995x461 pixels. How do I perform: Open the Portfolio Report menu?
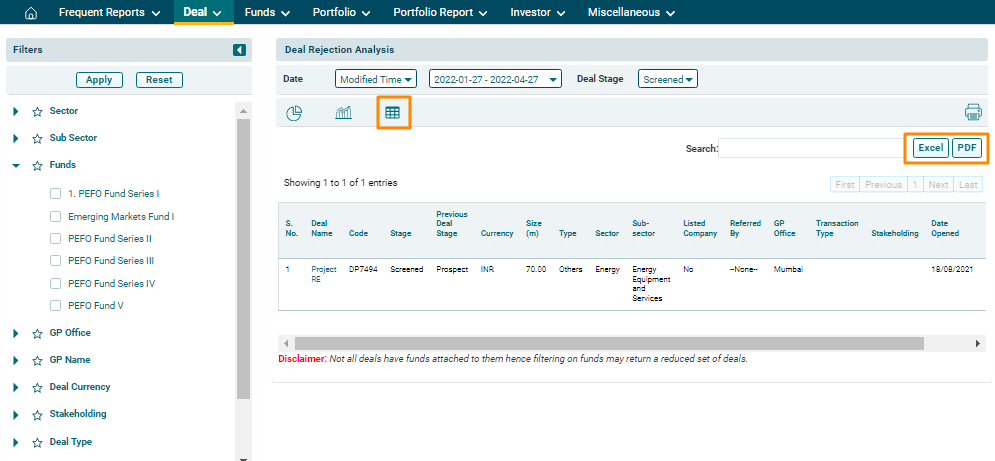click(x=440, y=13)
